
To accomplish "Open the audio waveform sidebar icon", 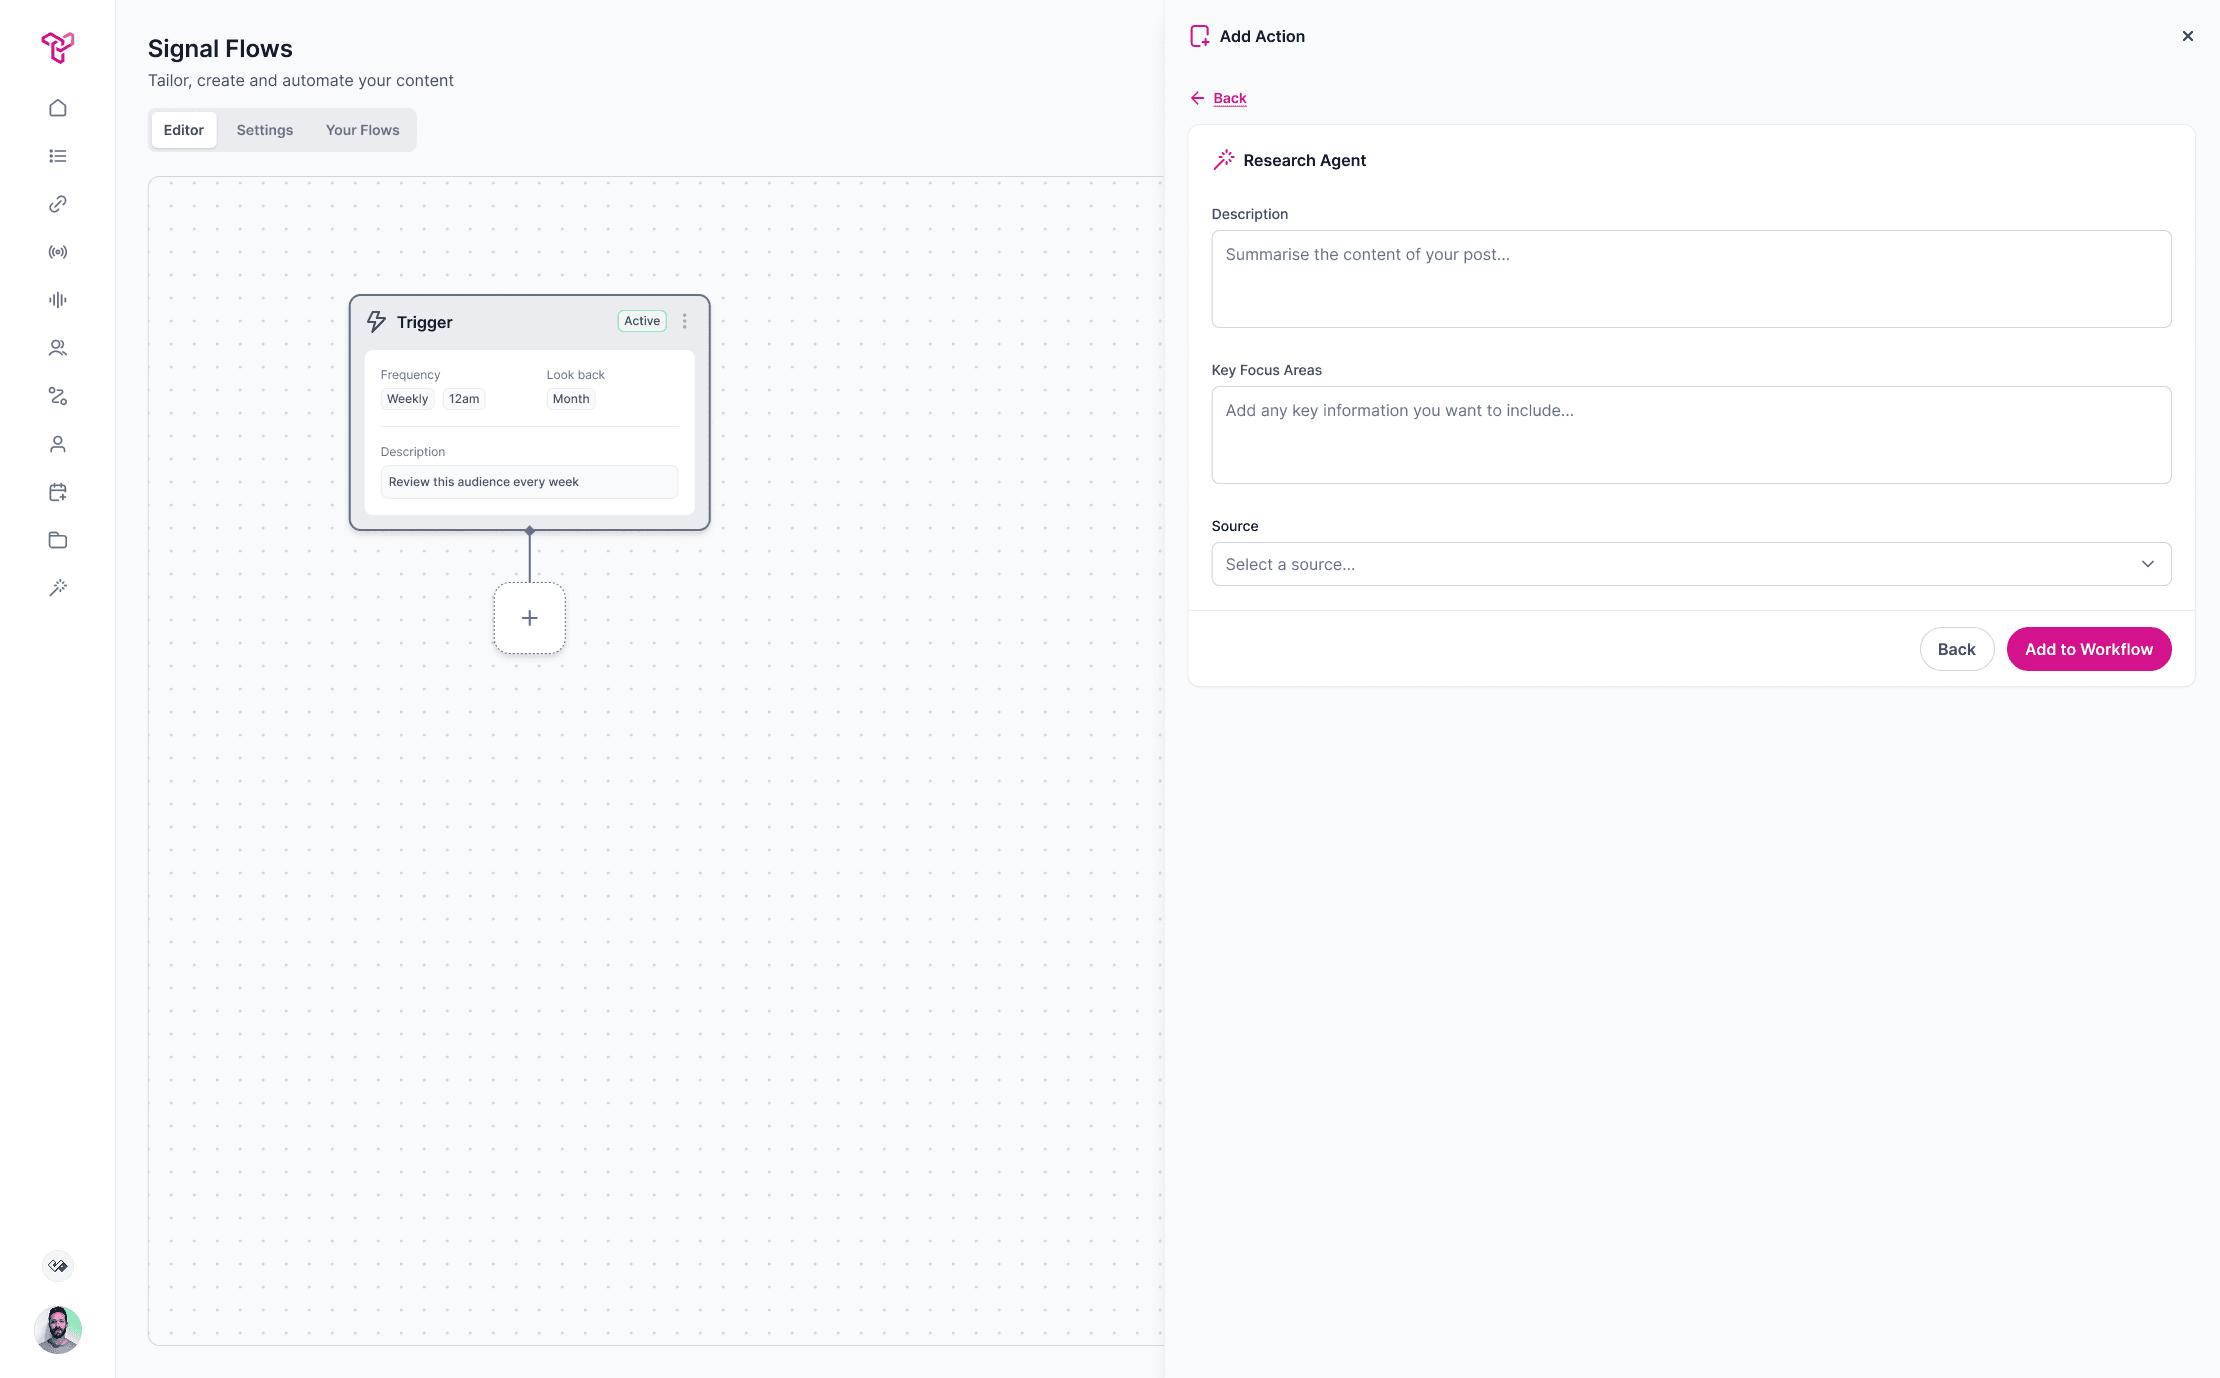I will pyautogui.click(x=58, y=300).
